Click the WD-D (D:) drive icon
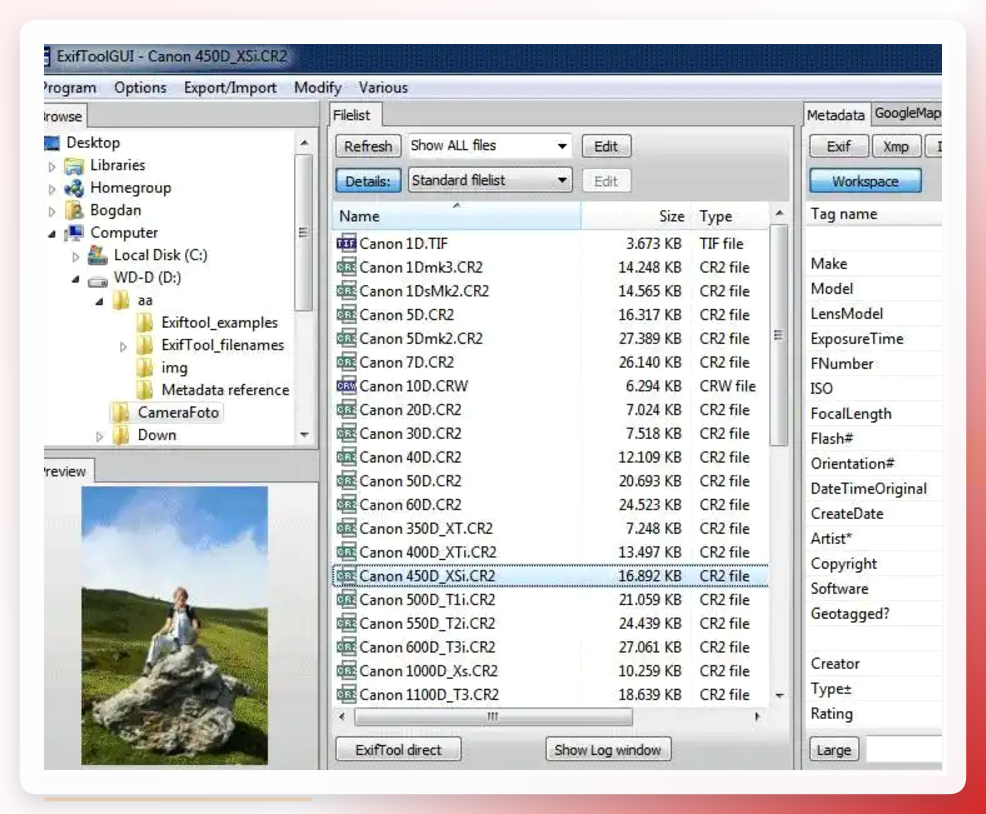The width and height of the screenshot is (986, 814). (97, 281)
